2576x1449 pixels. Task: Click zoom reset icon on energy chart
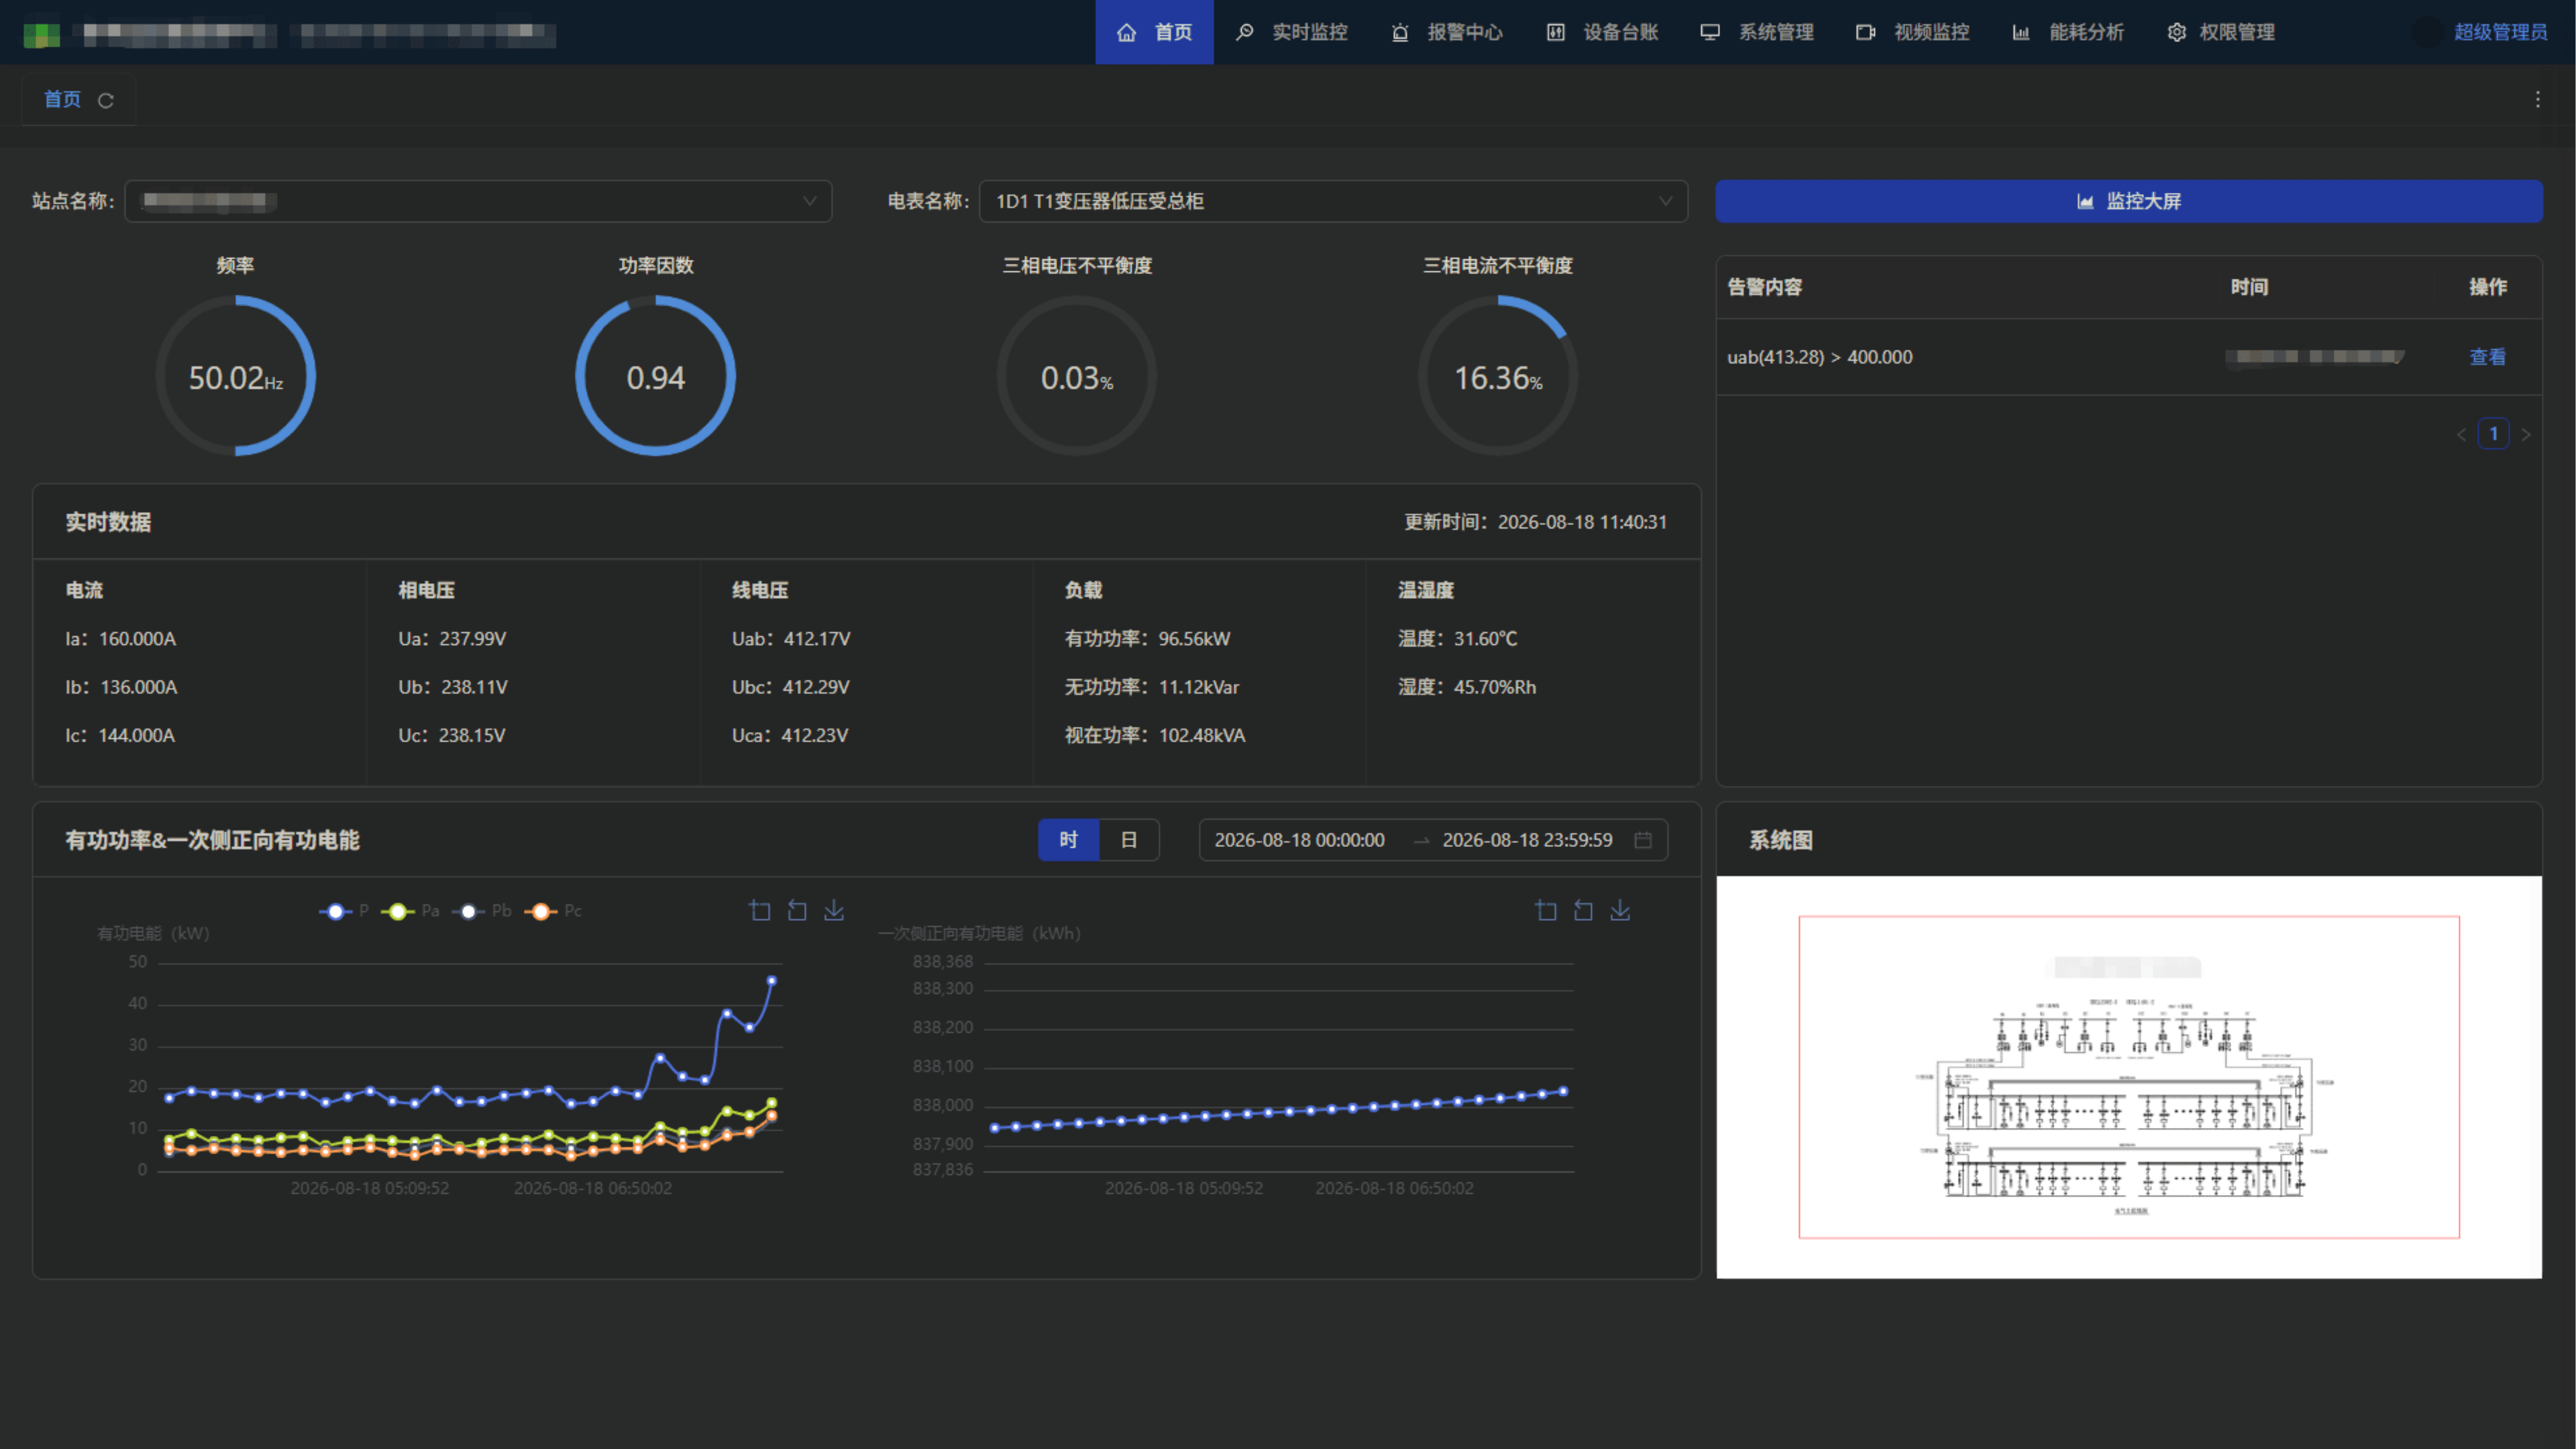pos(1583,910)
